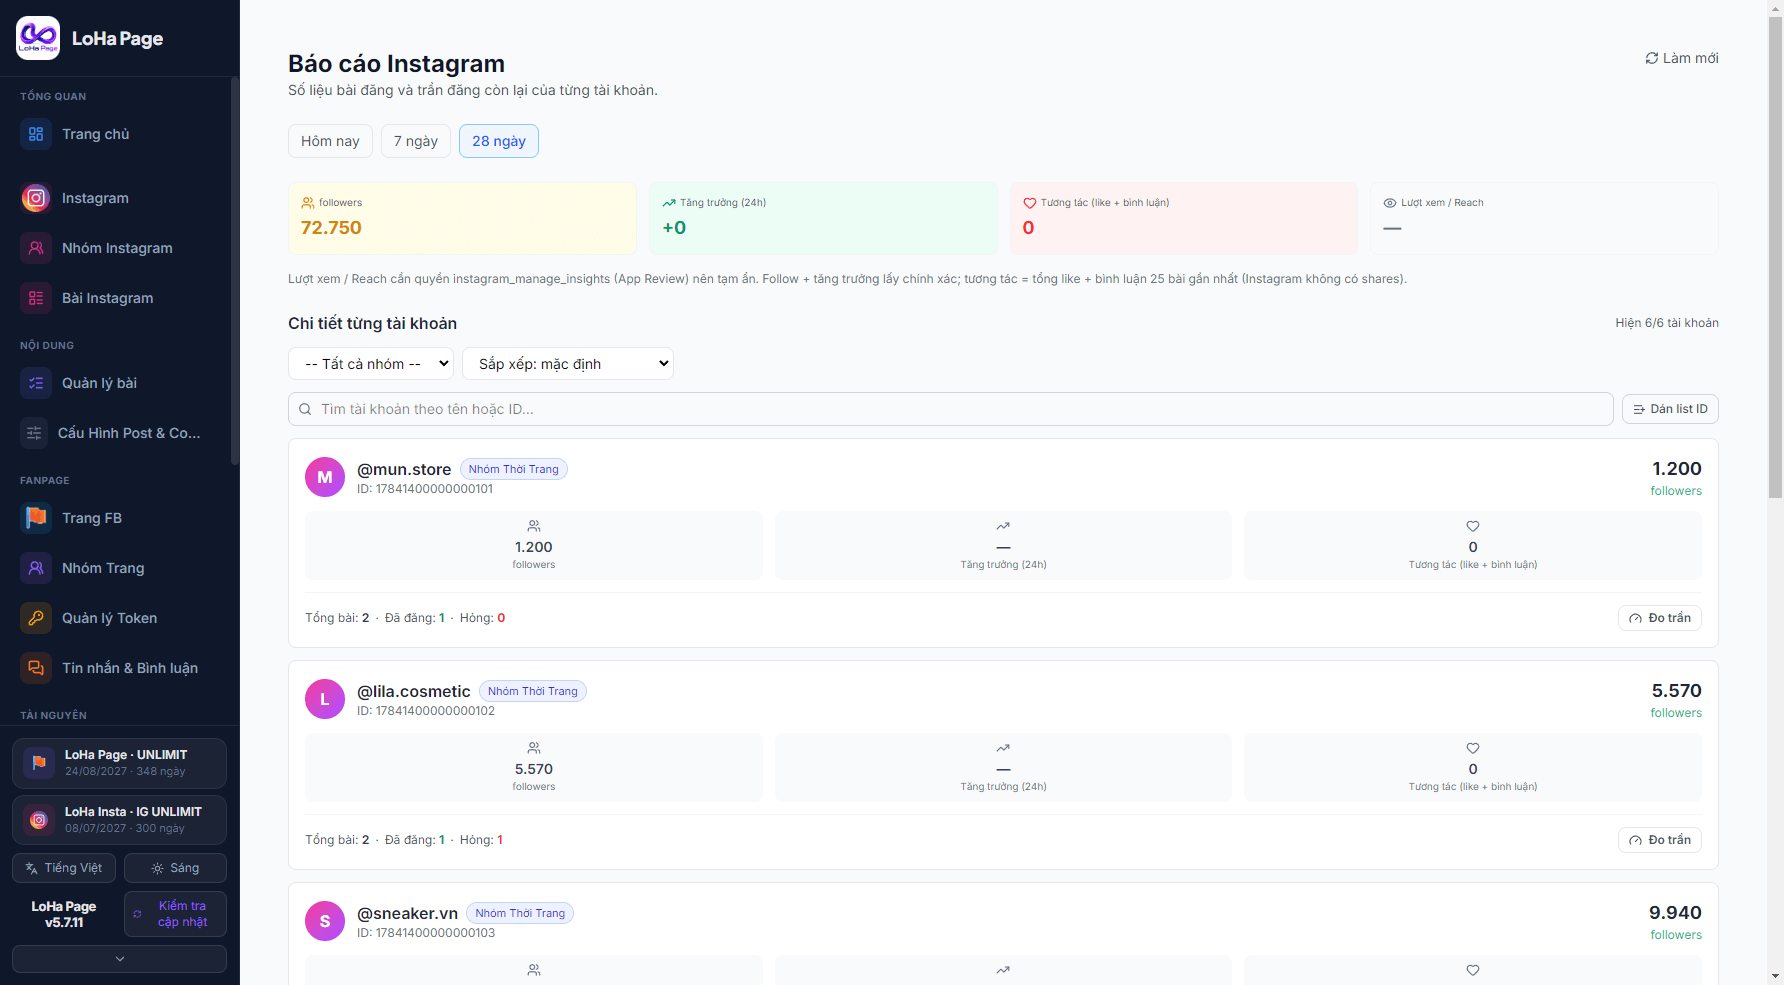Click the Tương tác heart icon in summary
The width and height of the screenshot is (1784, 985).
point(1029,203)
